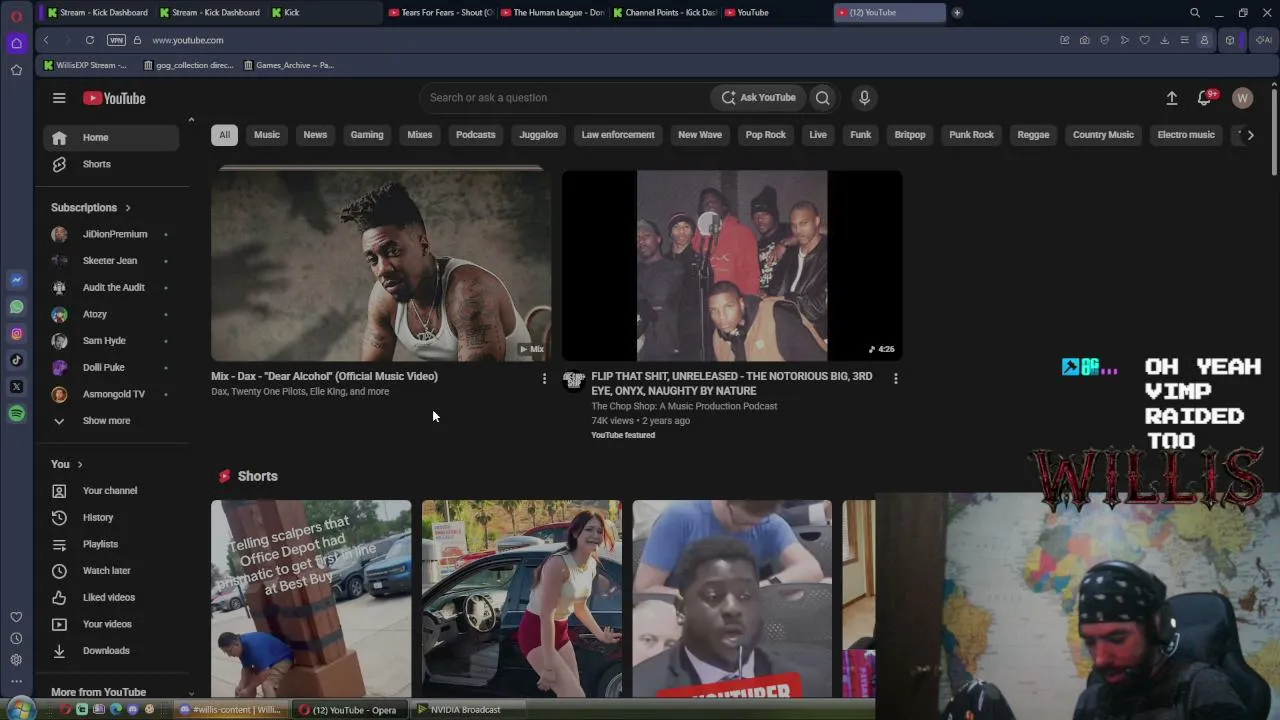
Task: Open the Opera toolbar downloads icon
Action: point(1165,40)
